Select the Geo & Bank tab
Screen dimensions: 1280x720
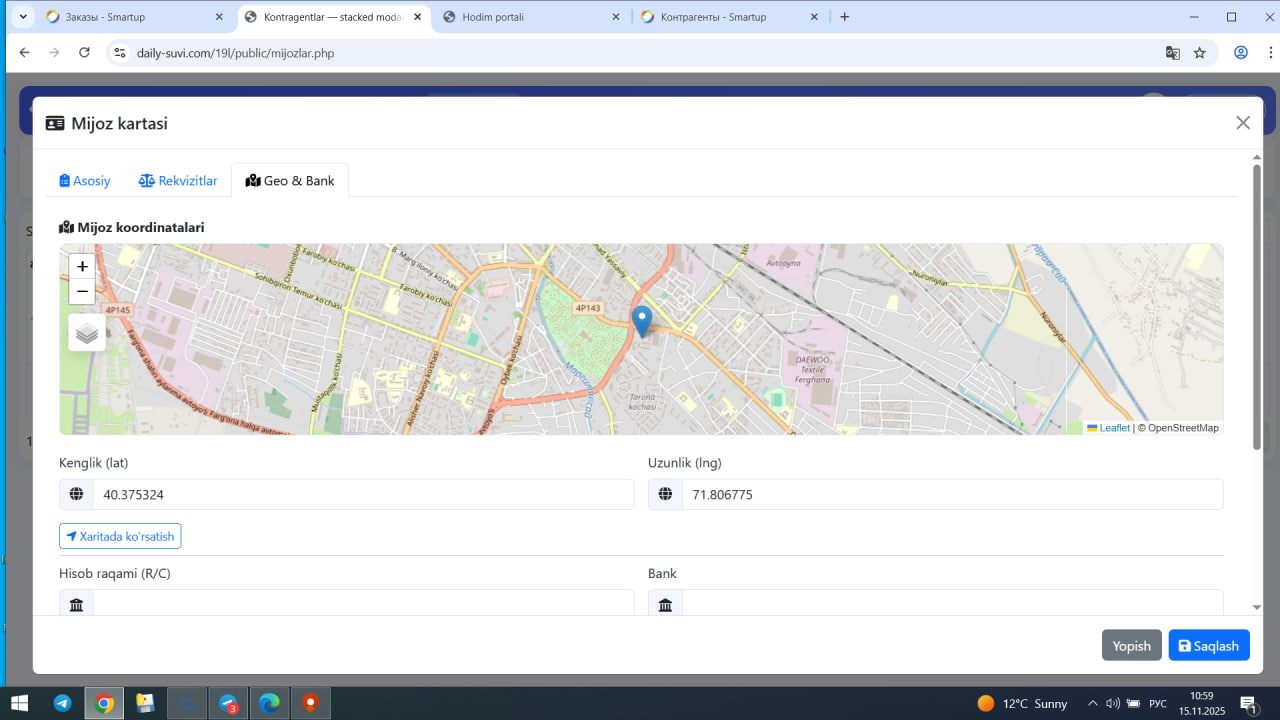click(x=290, y=181)
